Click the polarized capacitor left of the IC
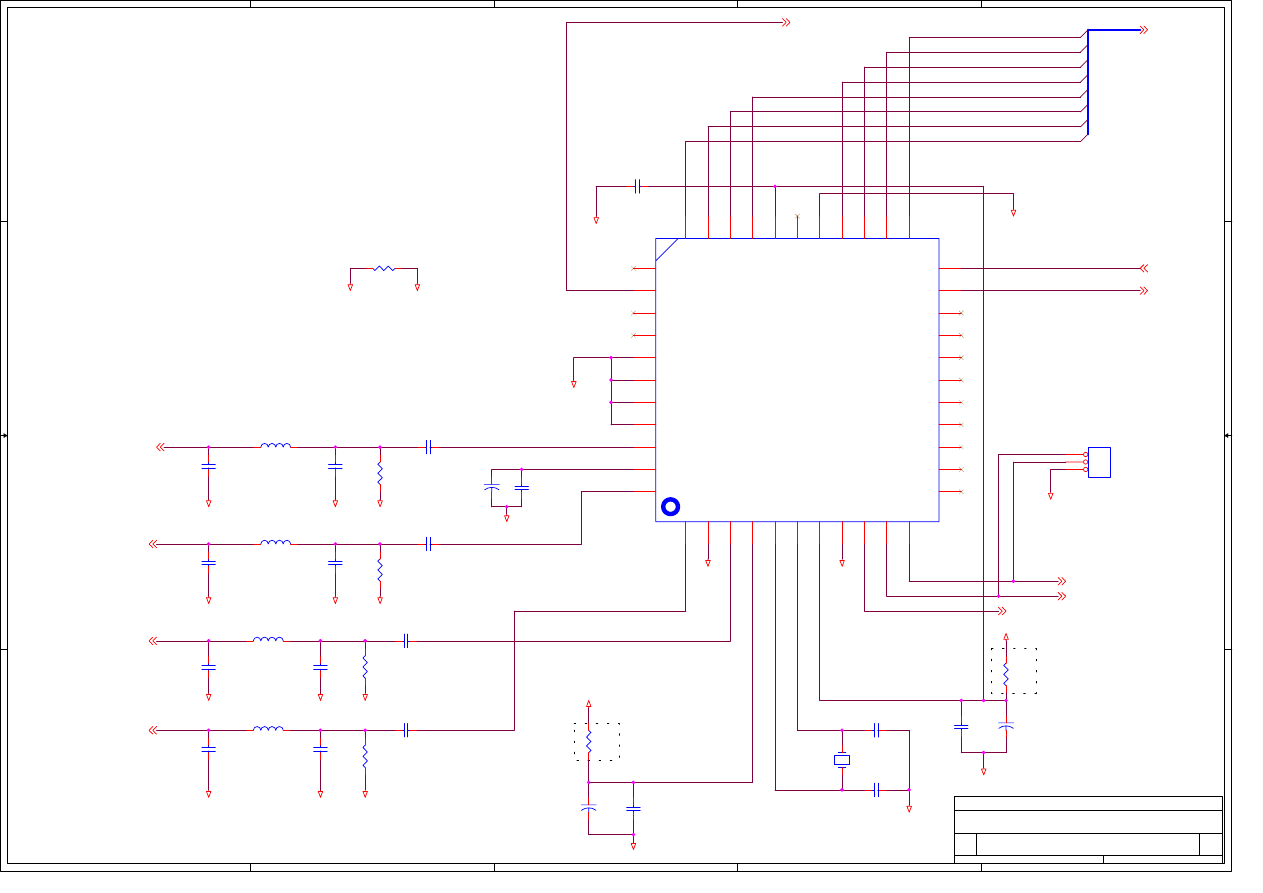Screen dimensions: 1263x893 [x=491, y=487]
